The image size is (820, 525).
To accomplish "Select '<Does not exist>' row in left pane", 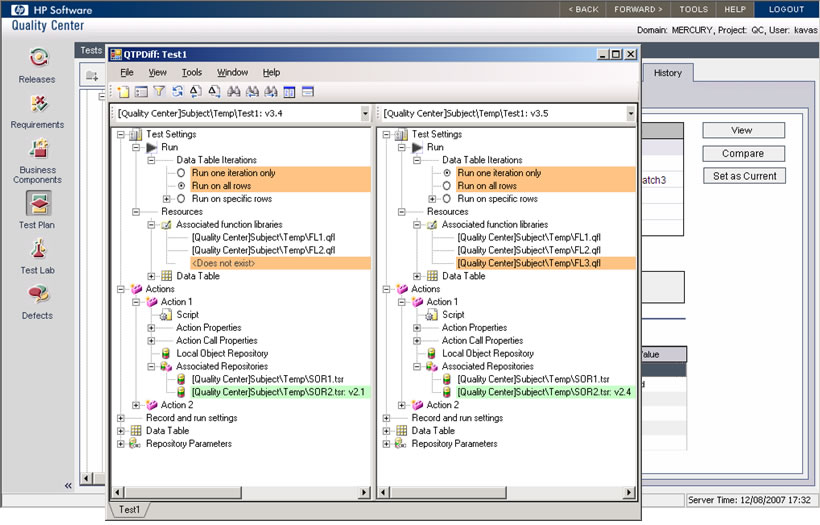I will pyautogui.click(x=280, y=263).
